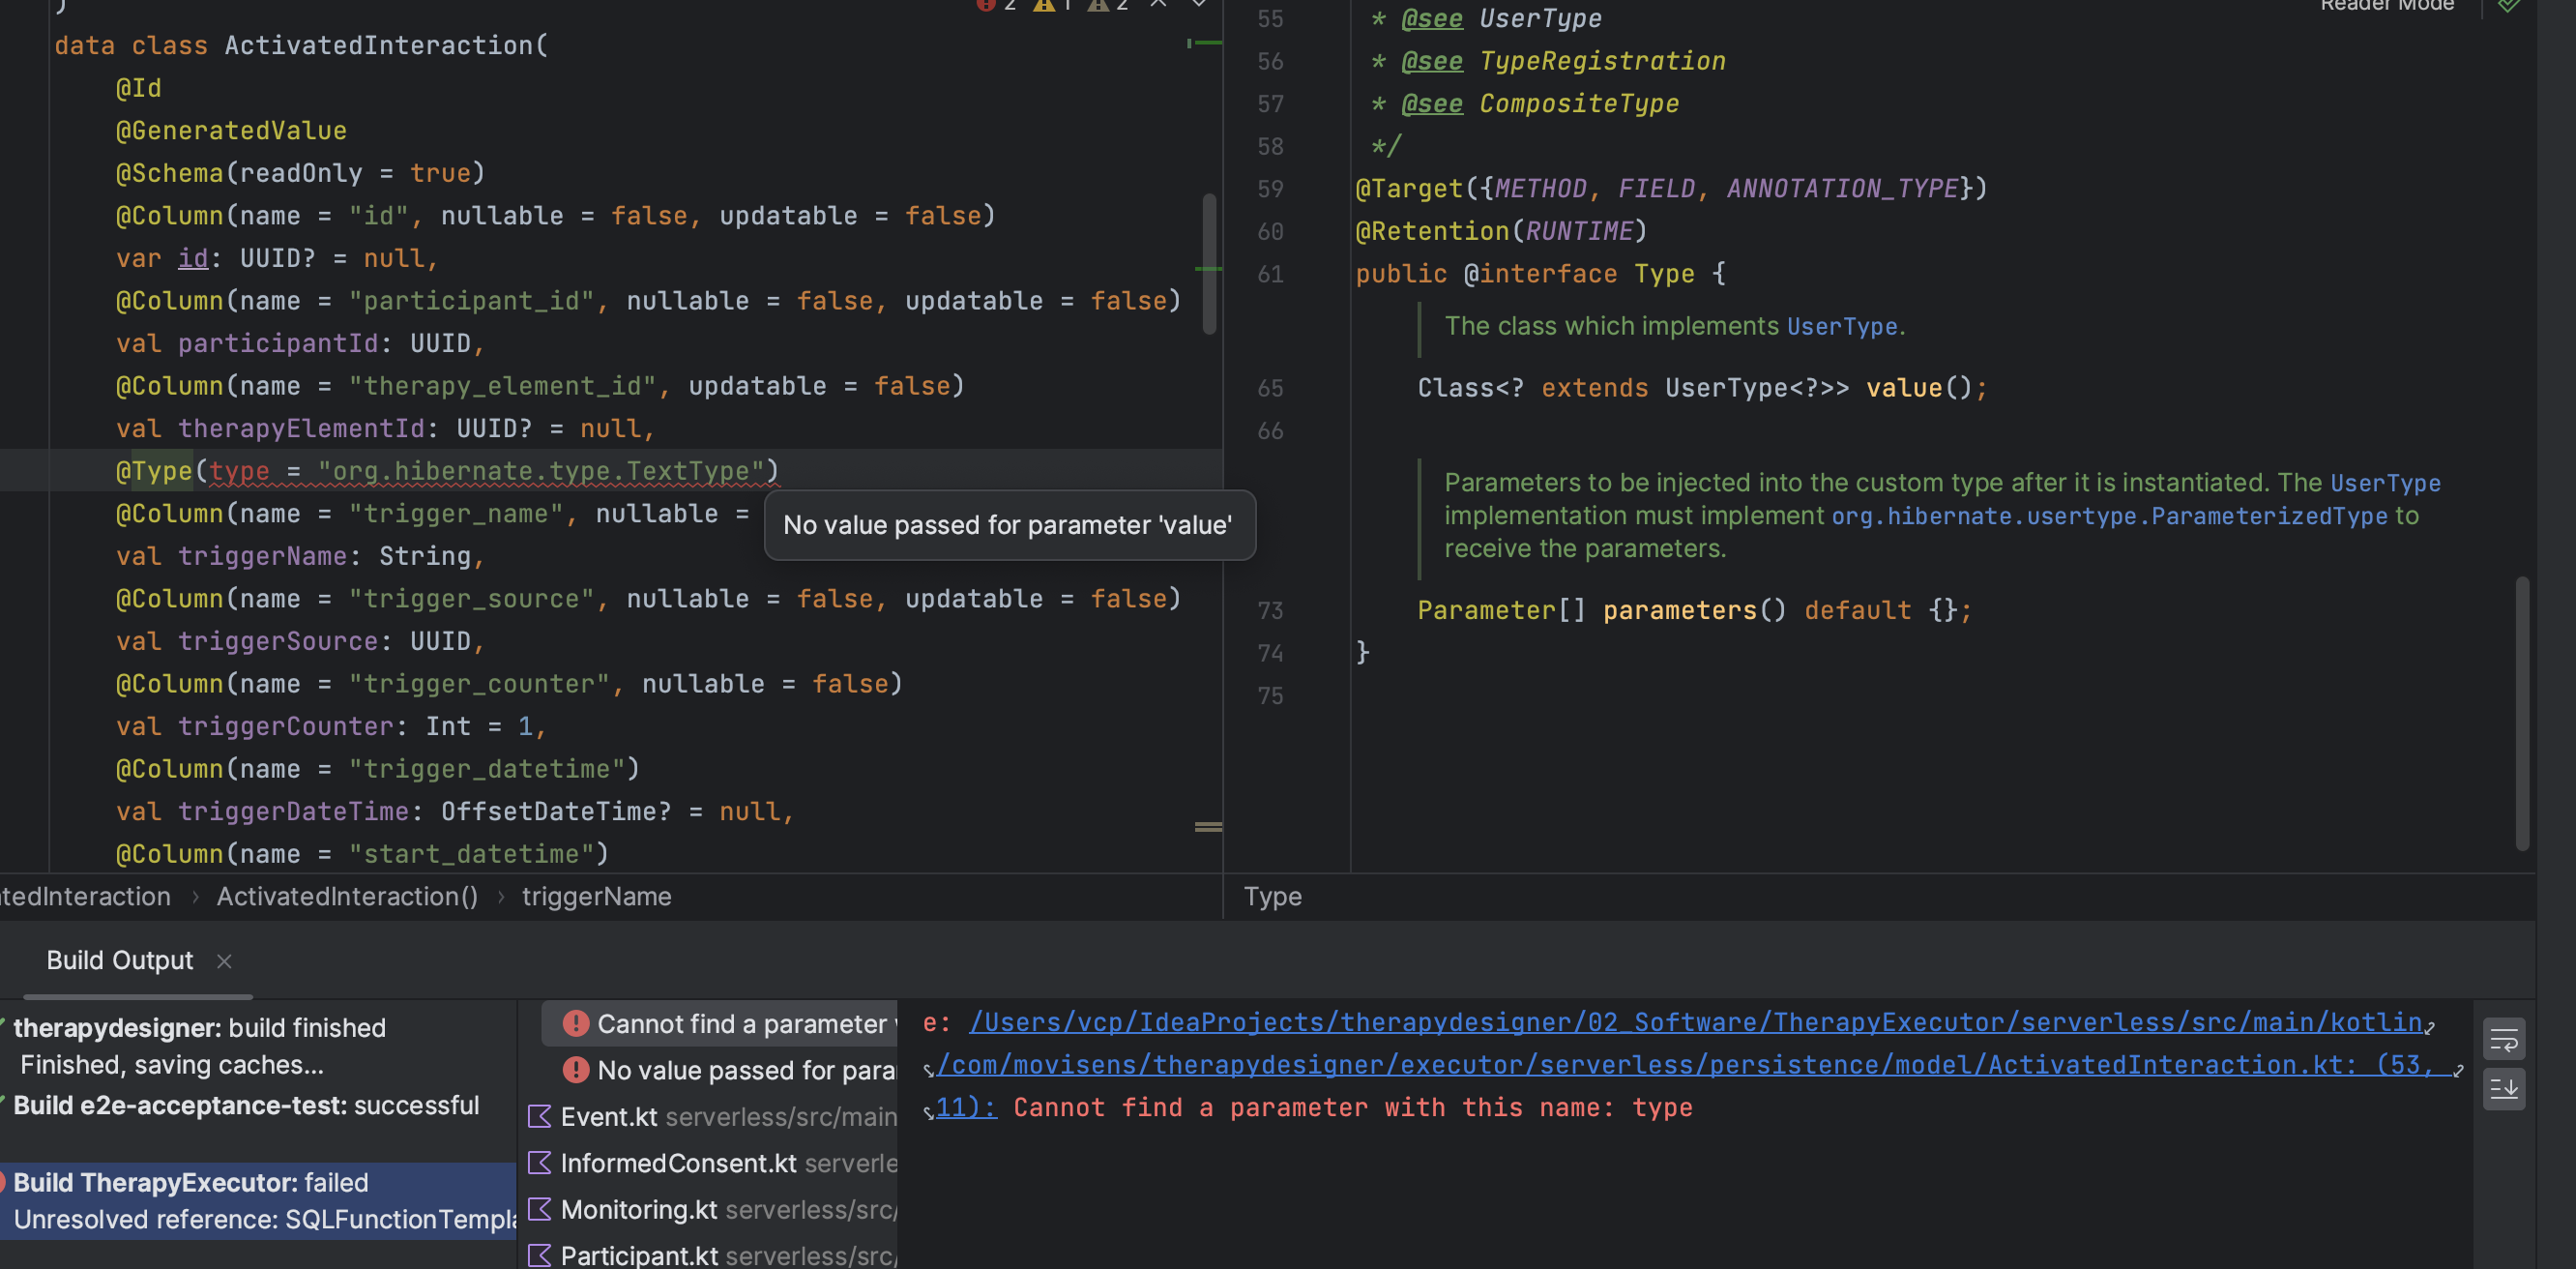The height and width of the screenshot is (1269, 2576).
Task: Close the Build Output tab
Action: pos(224,961)
